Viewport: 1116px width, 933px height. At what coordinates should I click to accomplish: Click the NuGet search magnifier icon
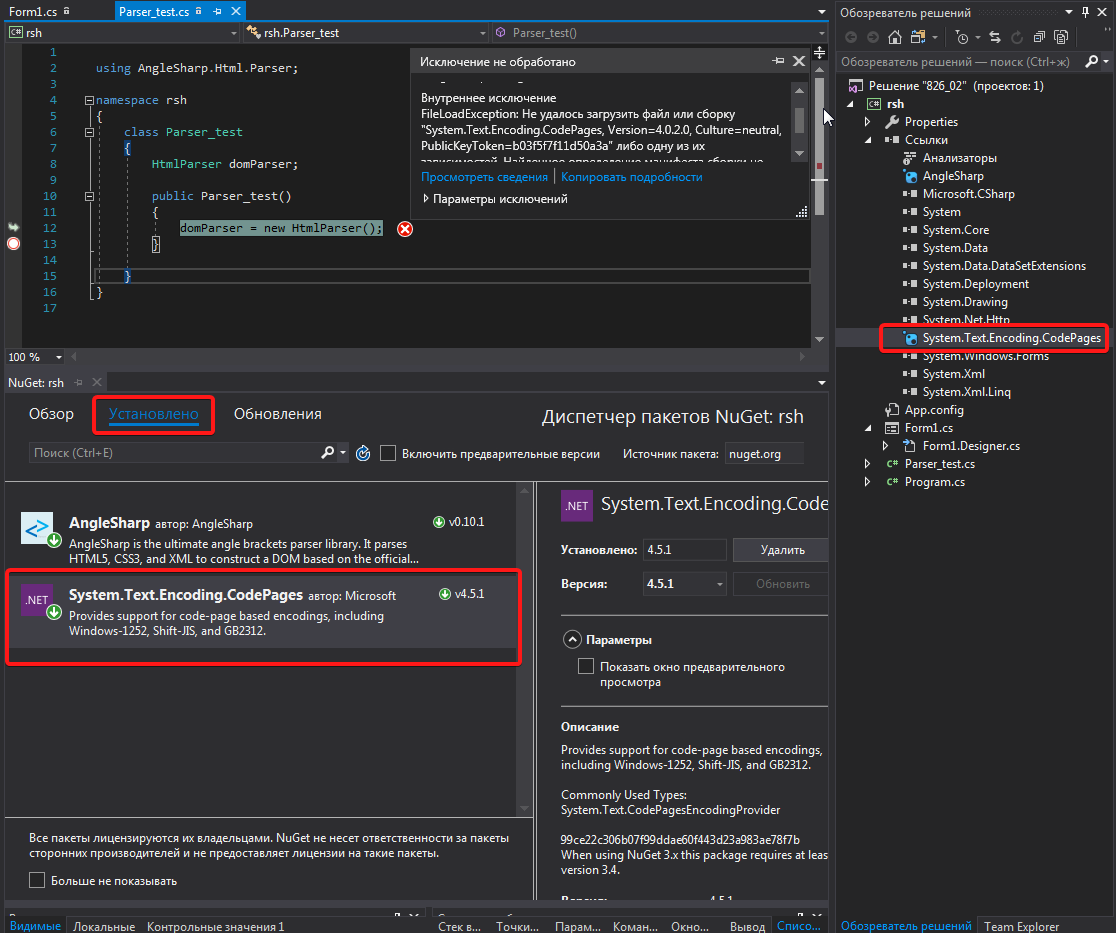[327, 453]
